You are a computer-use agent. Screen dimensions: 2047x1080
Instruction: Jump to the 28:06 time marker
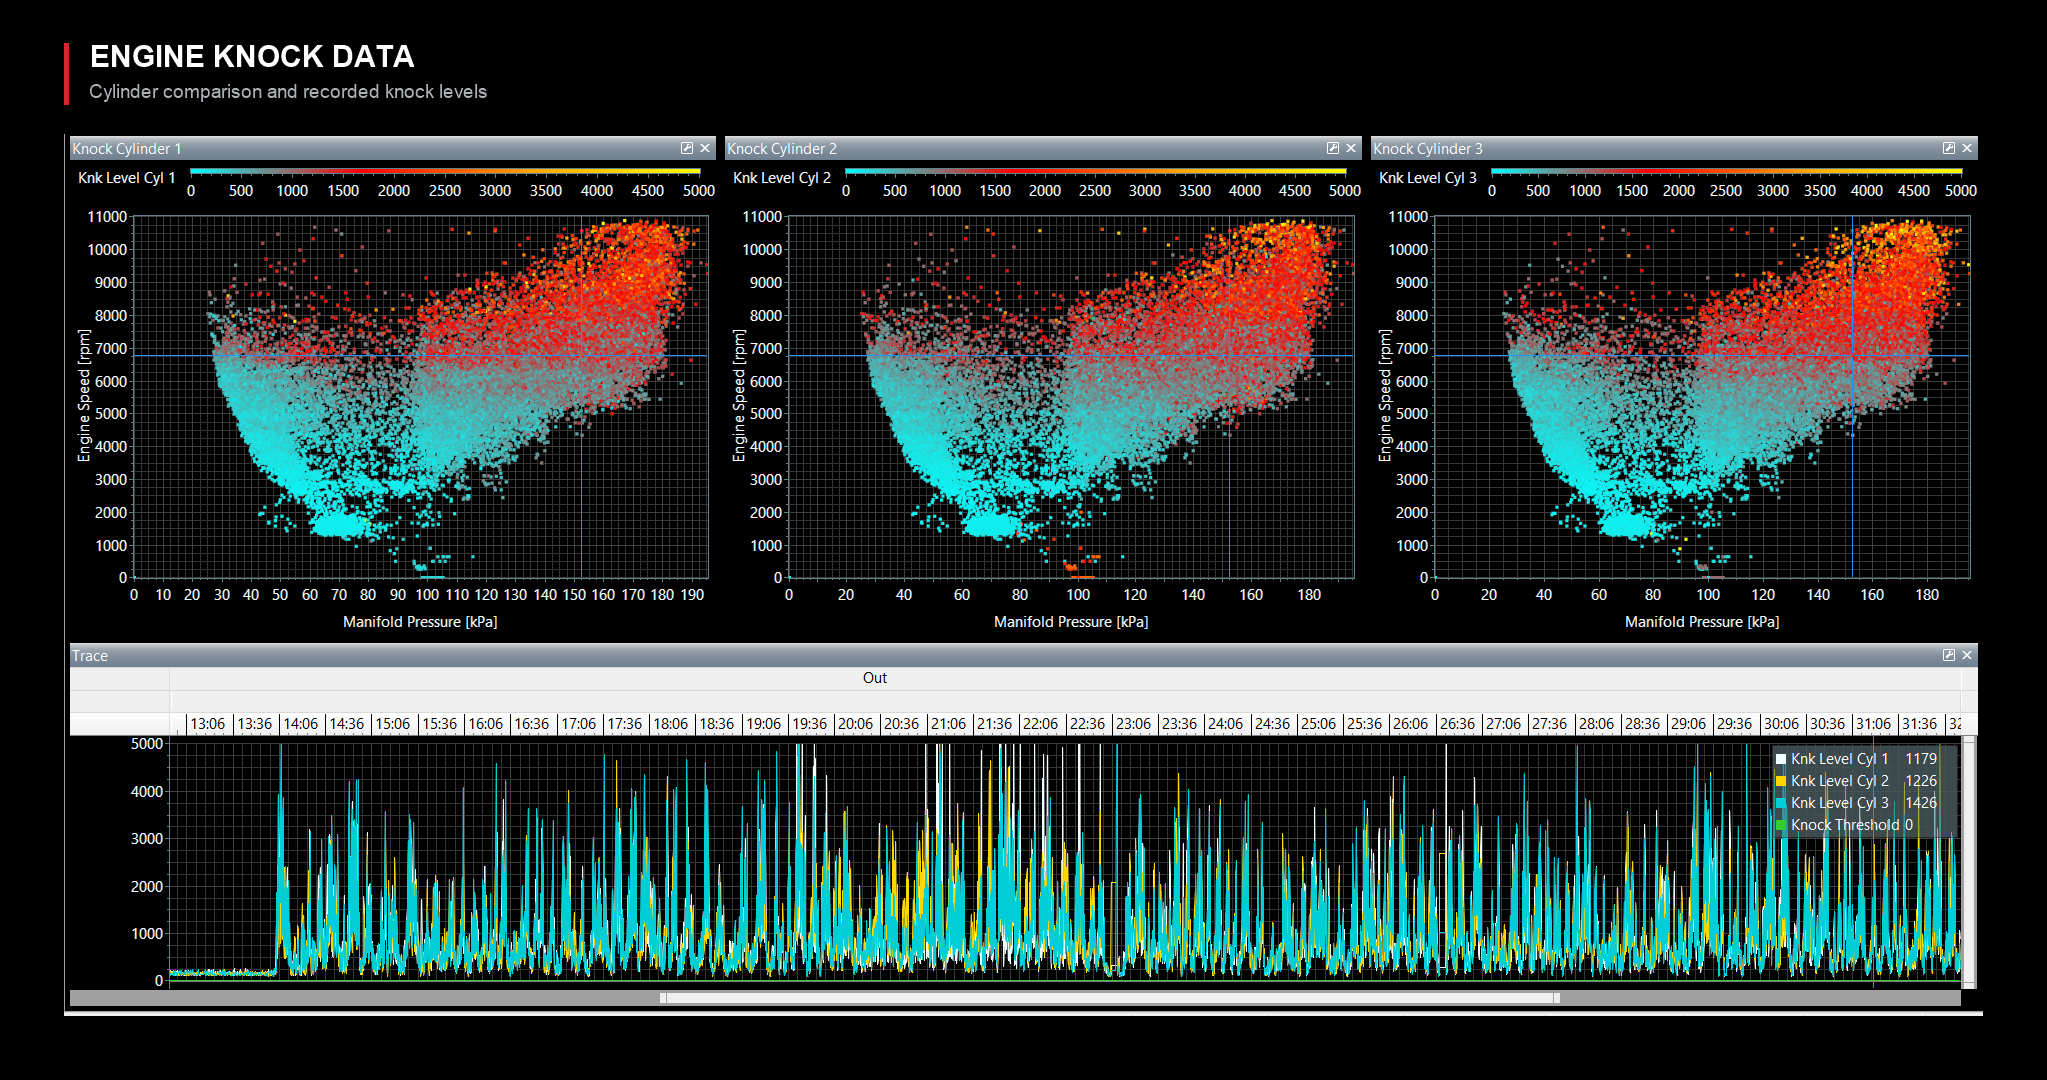click(x=1596, y=724)
